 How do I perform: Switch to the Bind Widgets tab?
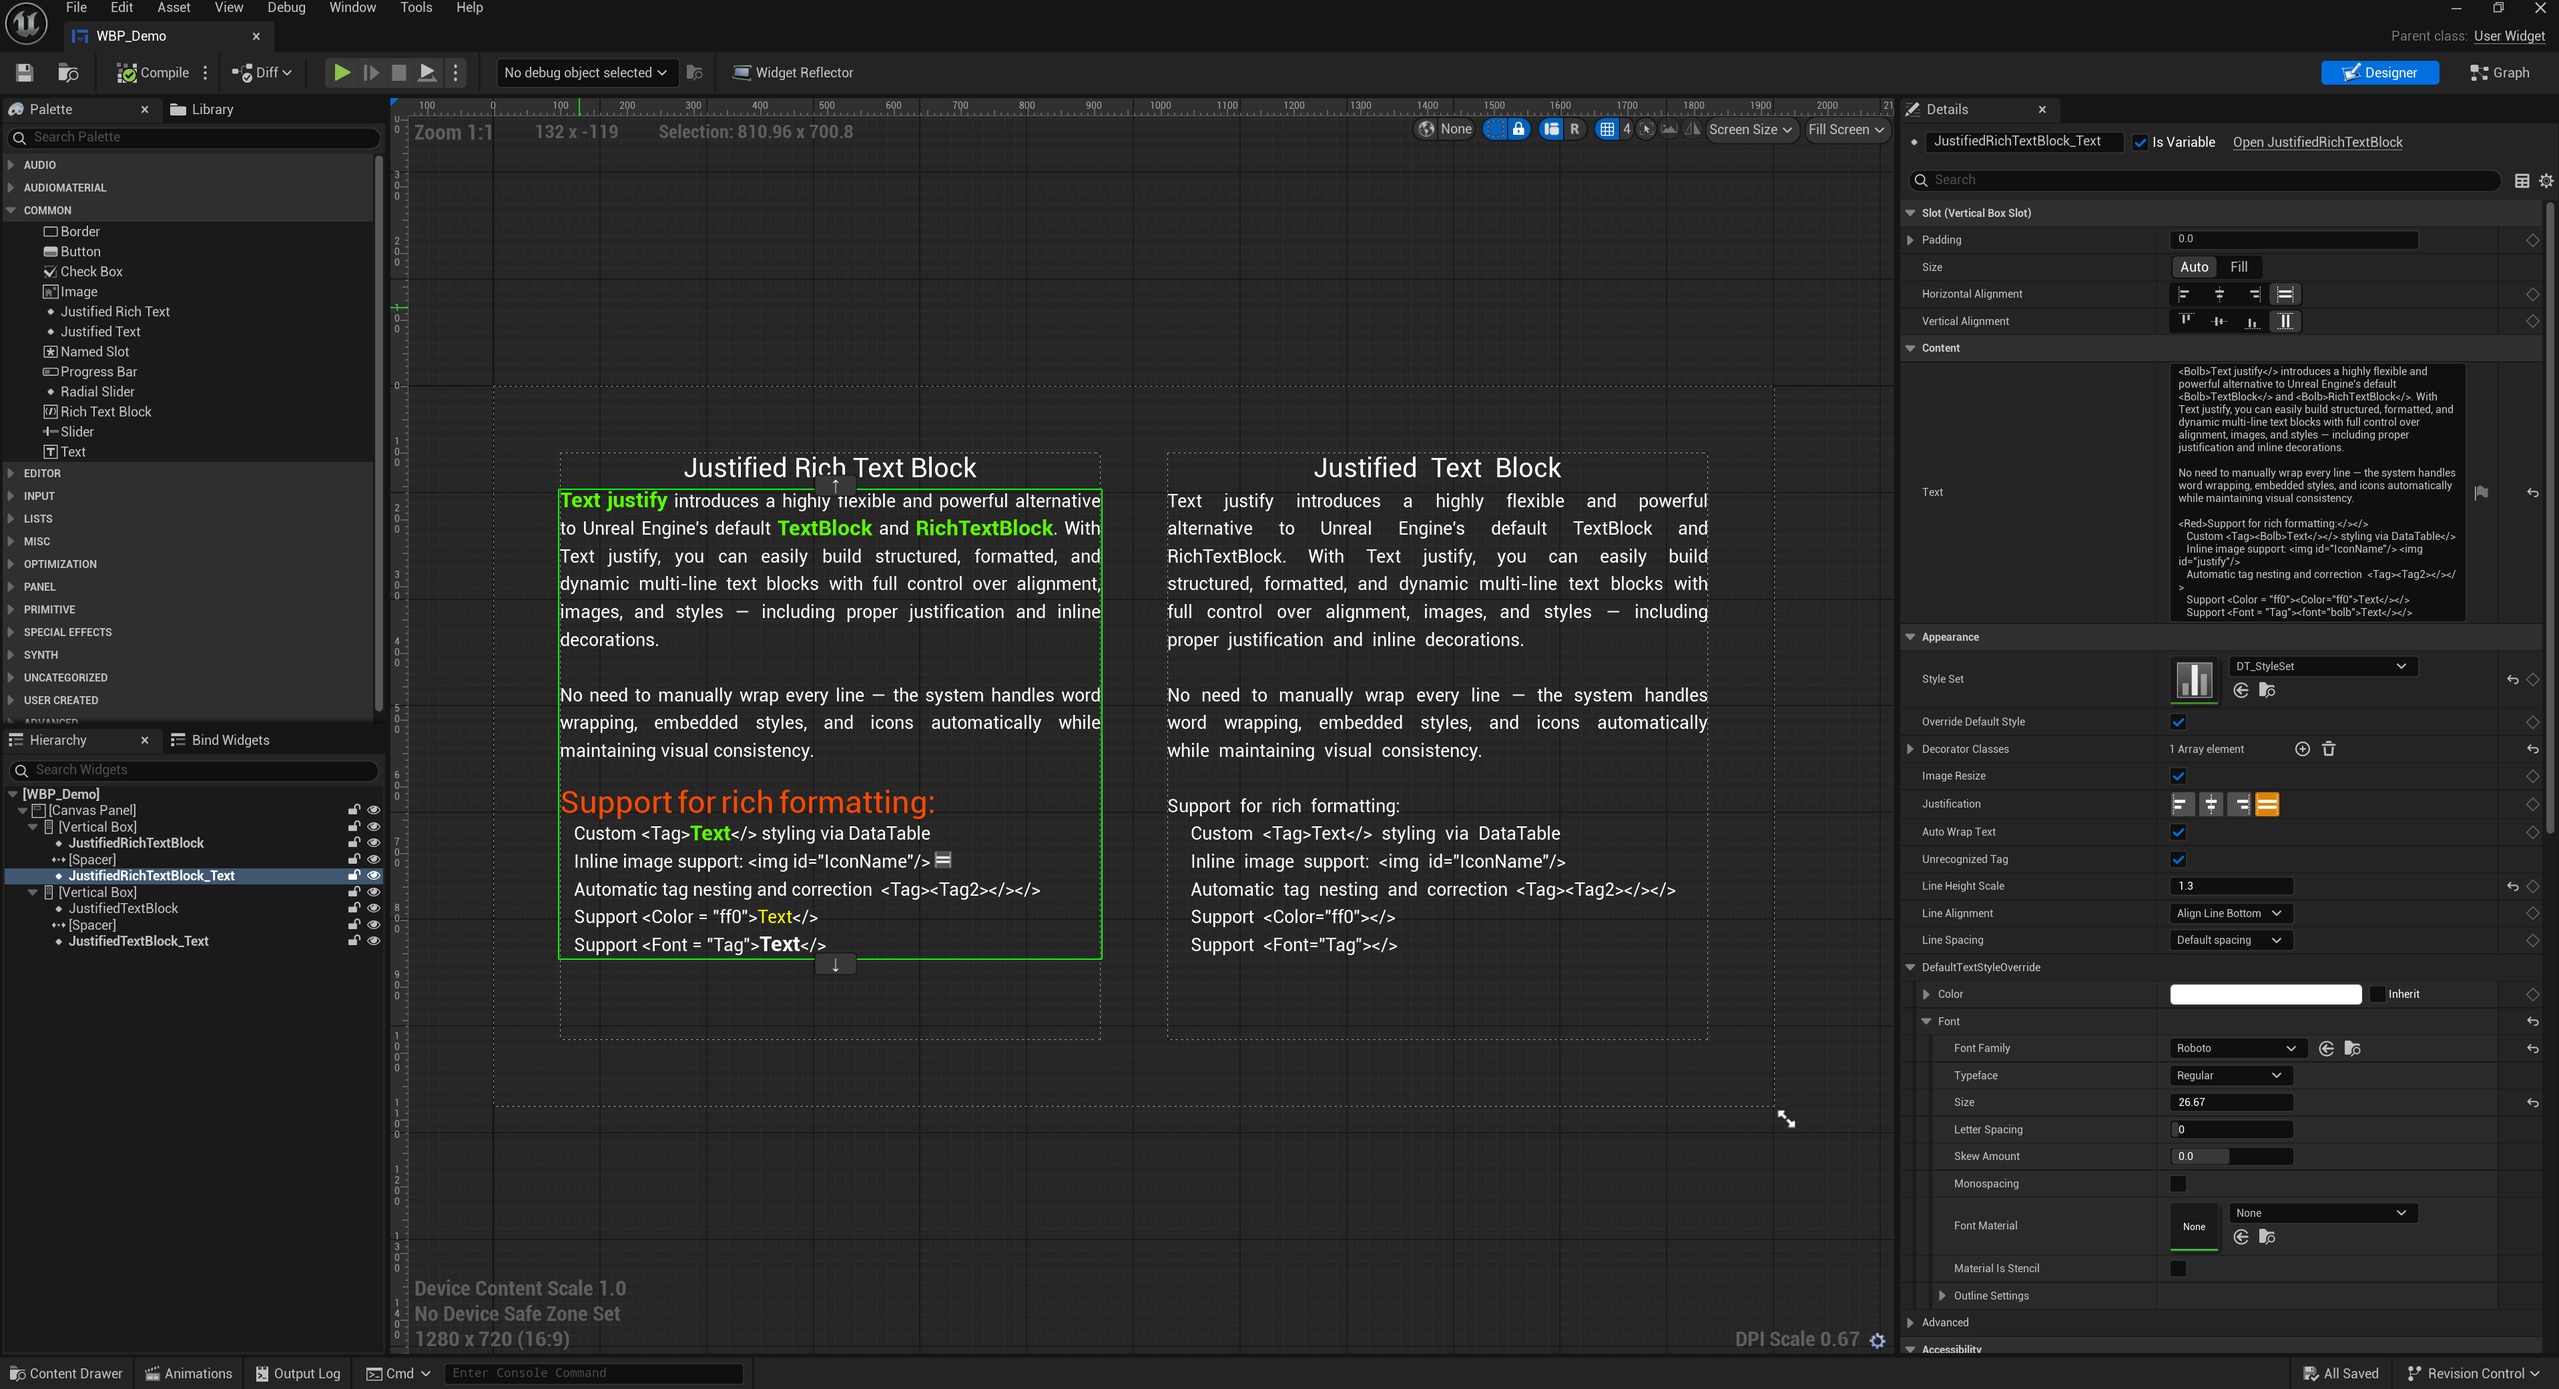click(x=220, y=740)
